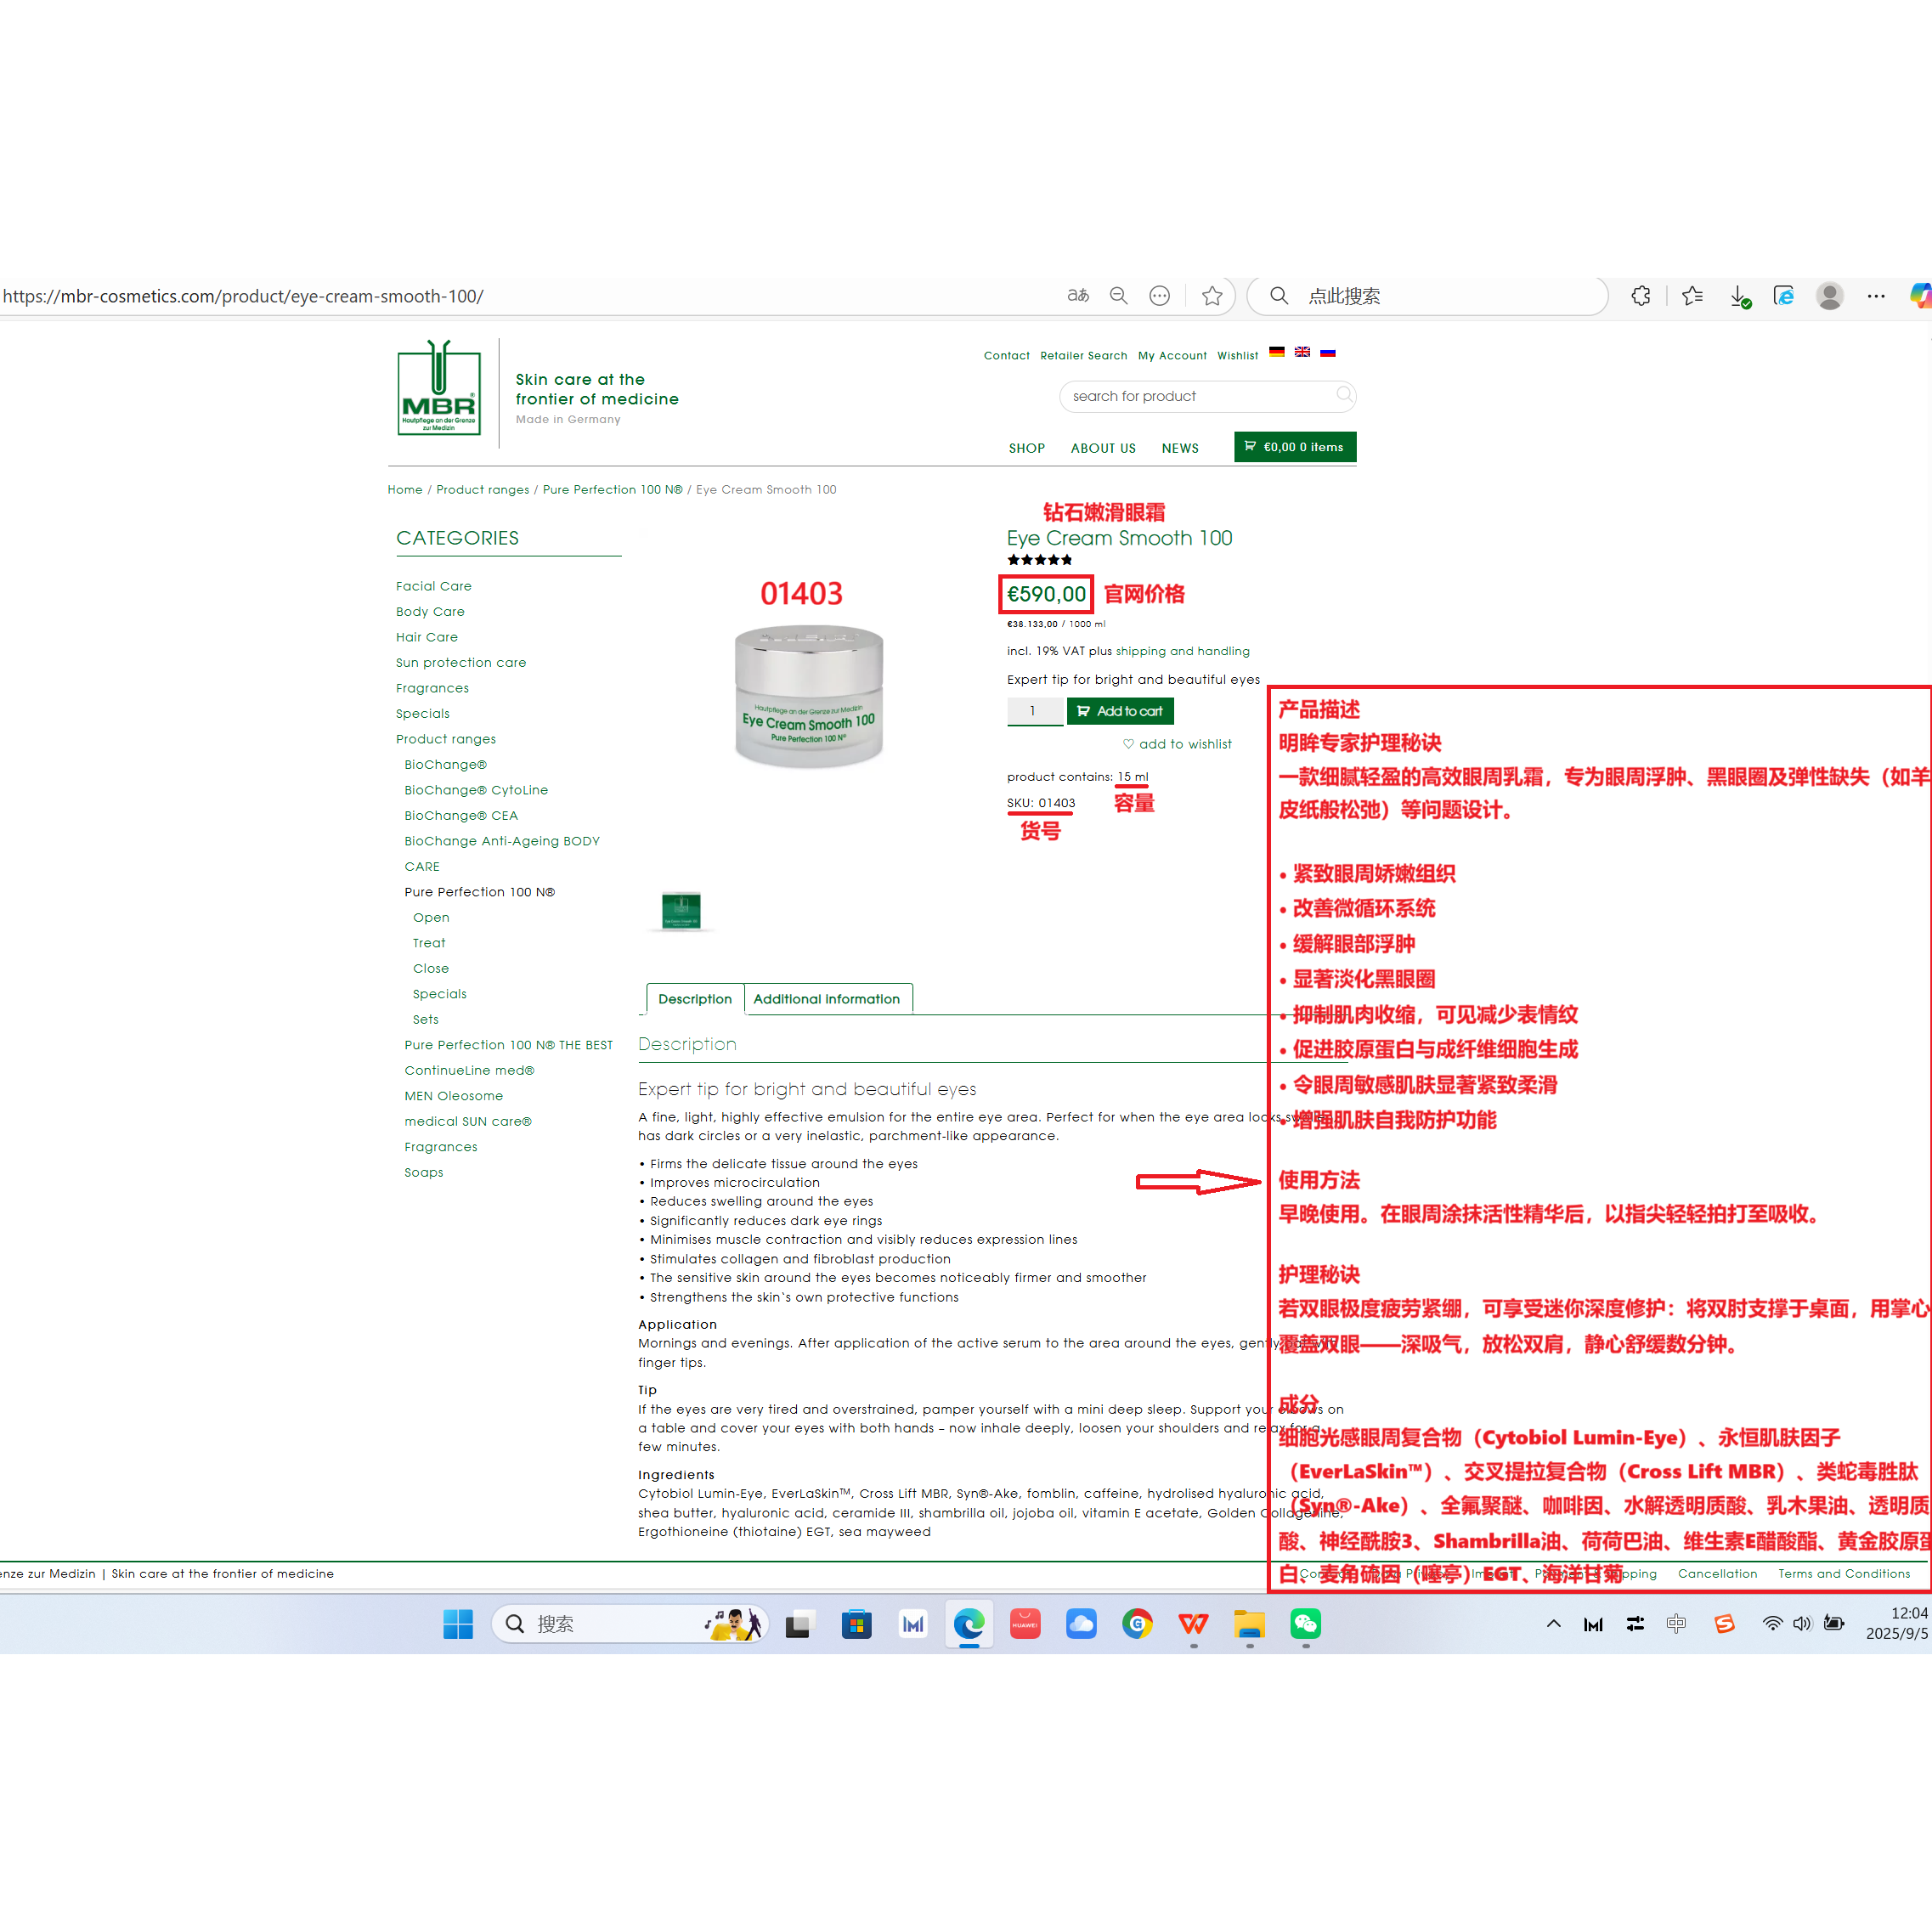Switch to the Additional information tab
The width and height of the screenshot is (1932, 1932).
[826, 999]
